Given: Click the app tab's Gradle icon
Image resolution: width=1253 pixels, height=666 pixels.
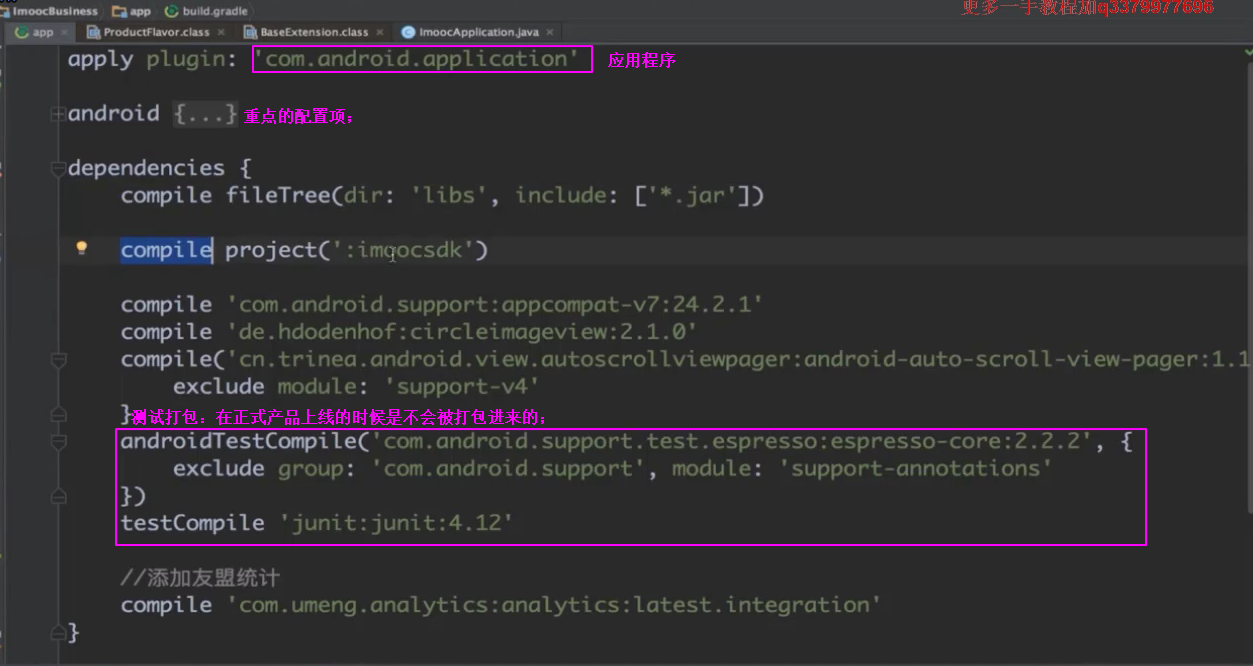Looking at the screenshot, I should [x=22, y=32].
